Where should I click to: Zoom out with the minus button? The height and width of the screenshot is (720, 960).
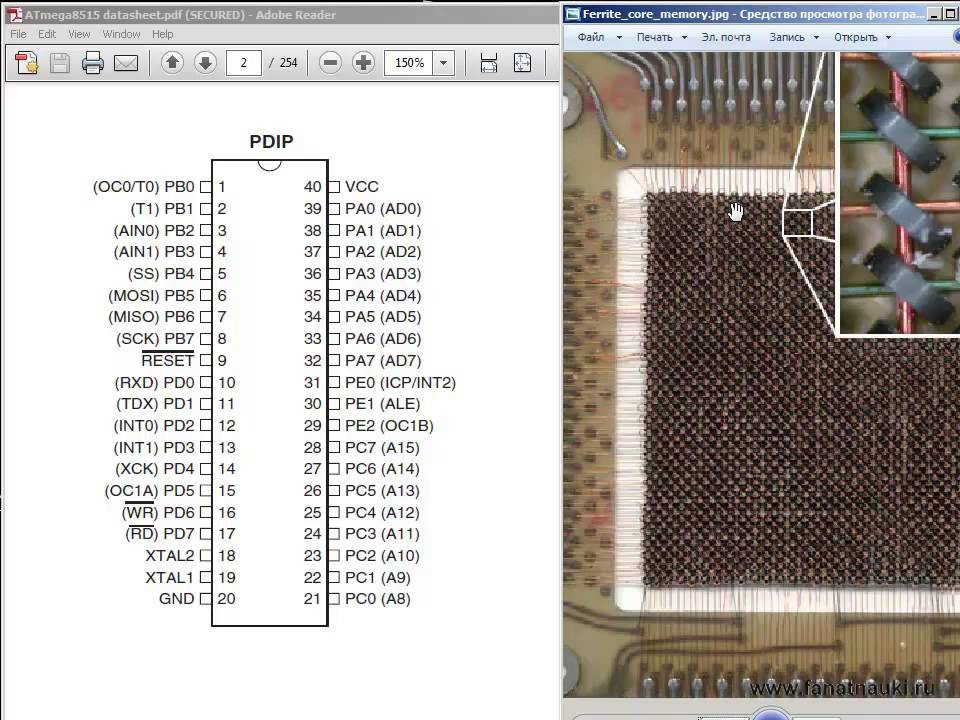[x=330, y=62]
